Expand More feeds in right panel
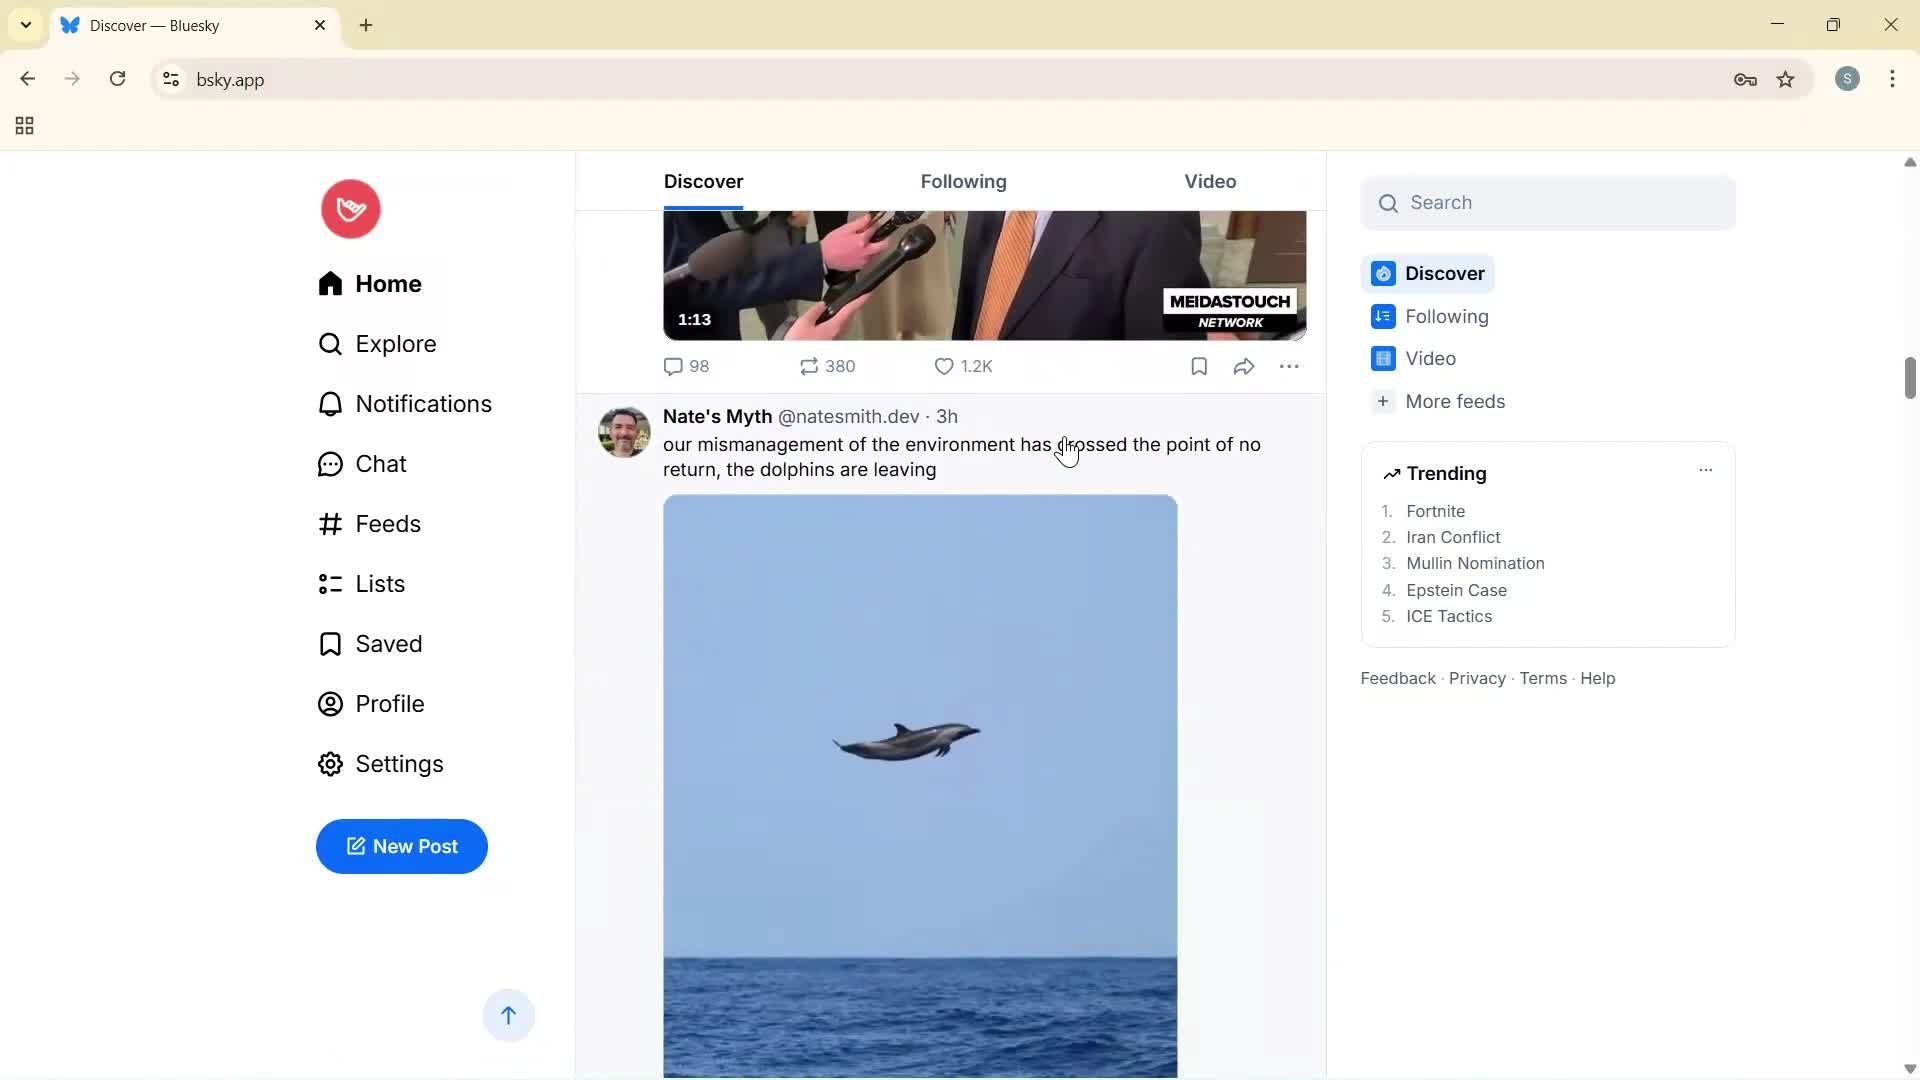This screenshot has height=1080, width=1920. 1455,401
